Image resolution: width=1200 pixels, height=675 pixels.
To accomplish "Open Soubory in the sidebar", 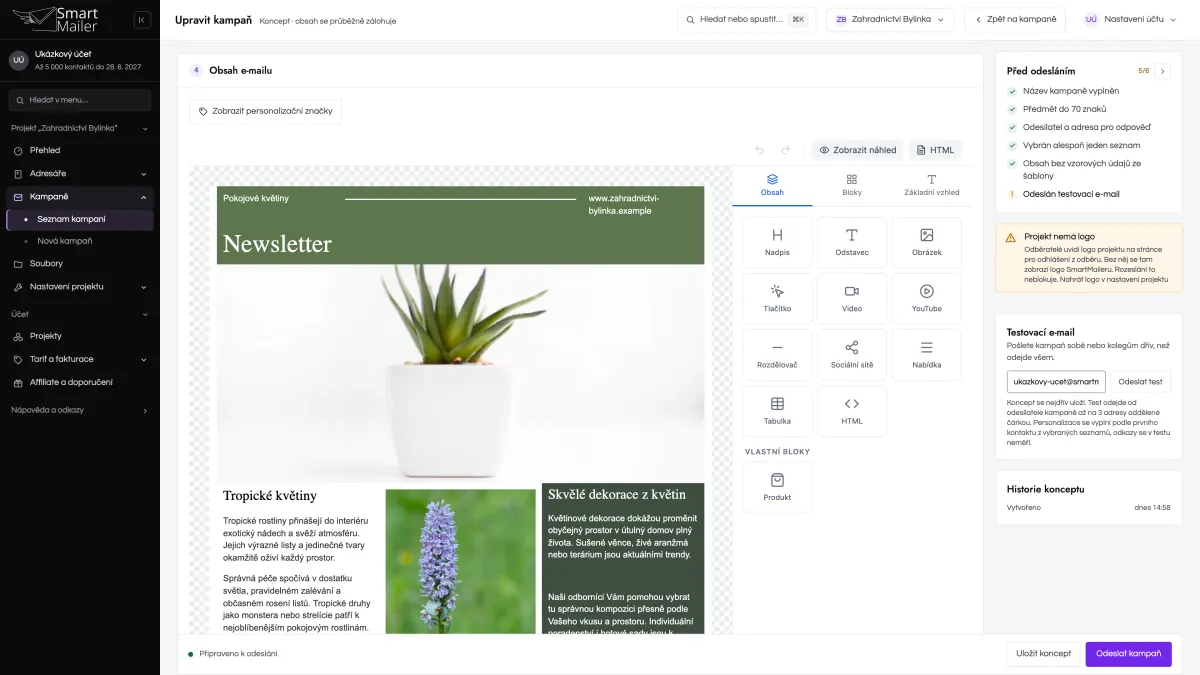I will [x=80, y=264].
